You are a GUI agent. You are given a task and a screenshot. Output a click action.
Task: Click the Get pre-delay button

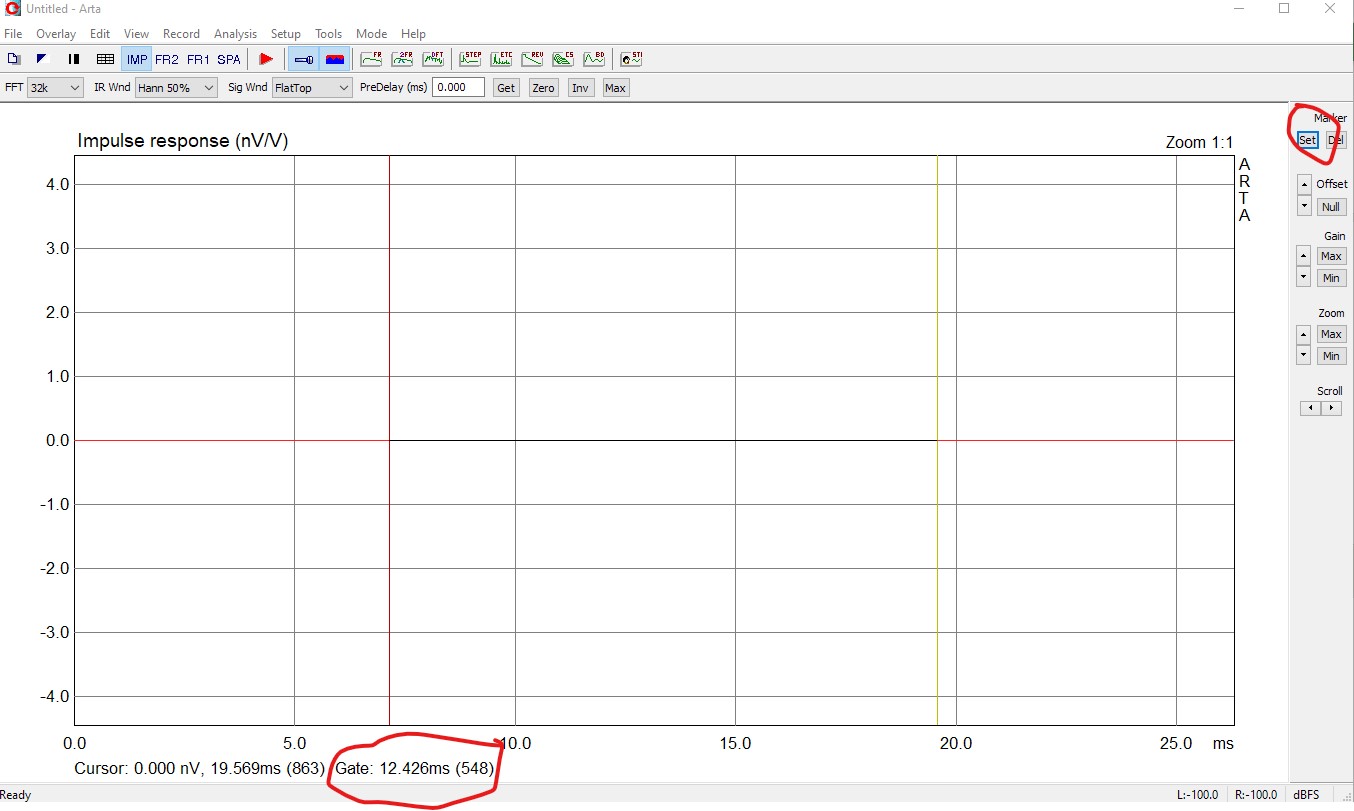[x=507, y=88]
